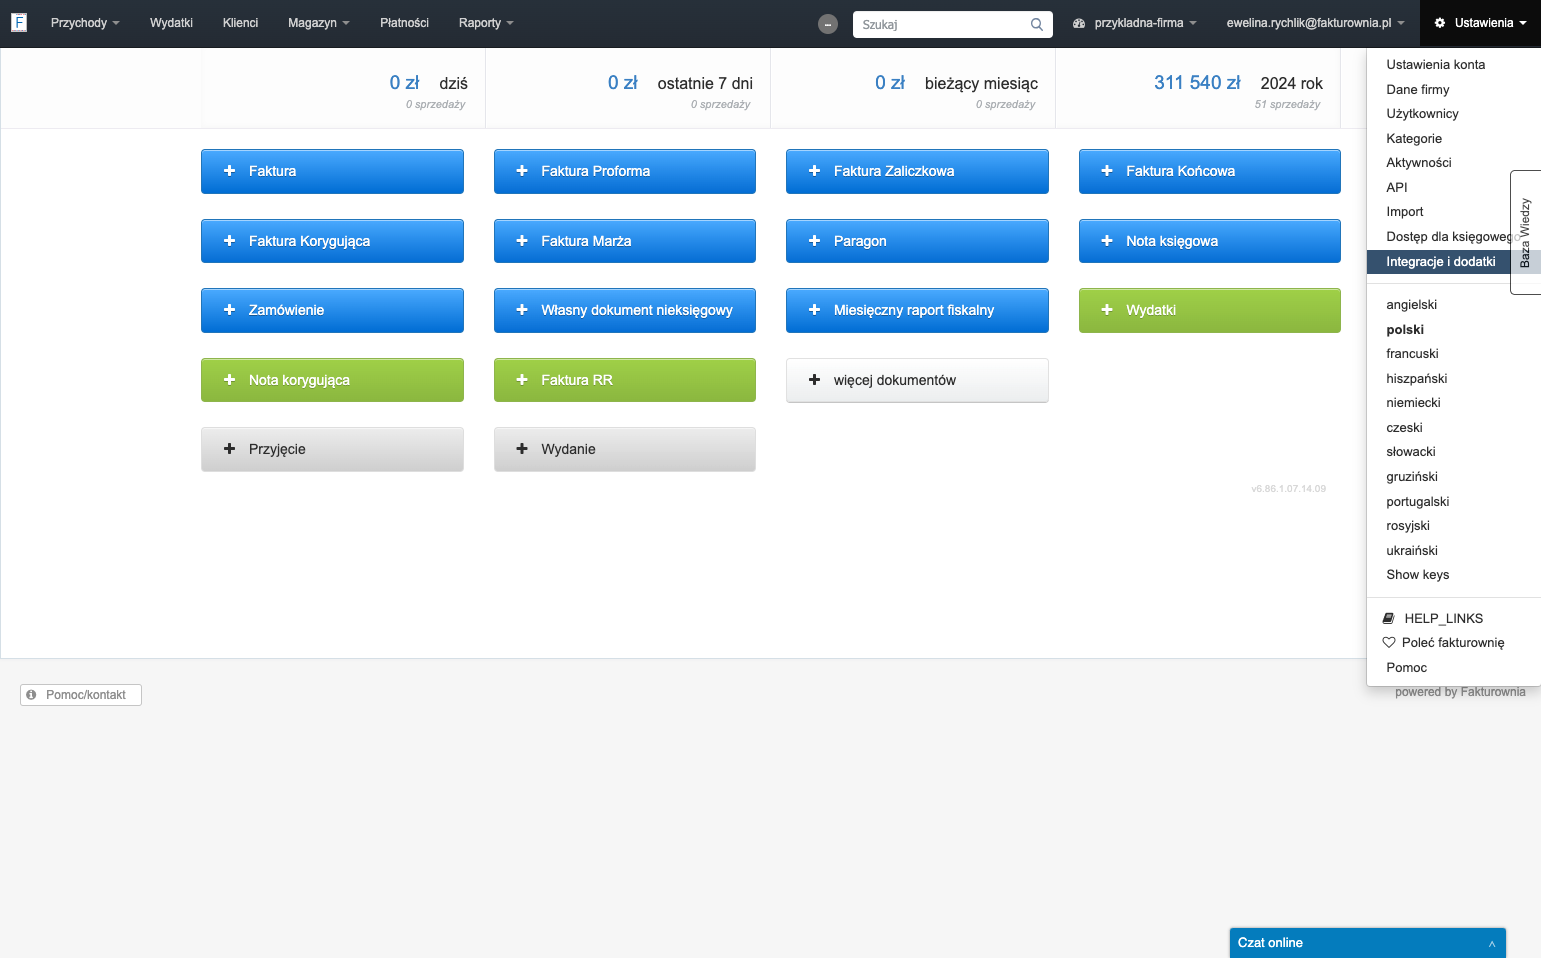1541x958 pixels.
Task: Choose Ustawienia konta from settings menu
Action: 1435,65
